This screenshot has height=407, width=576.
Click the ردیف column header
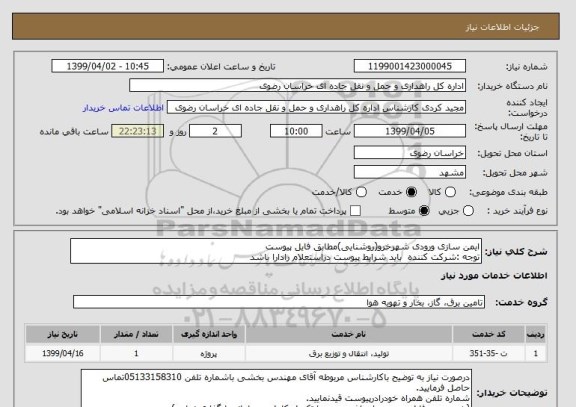[536, 334]
